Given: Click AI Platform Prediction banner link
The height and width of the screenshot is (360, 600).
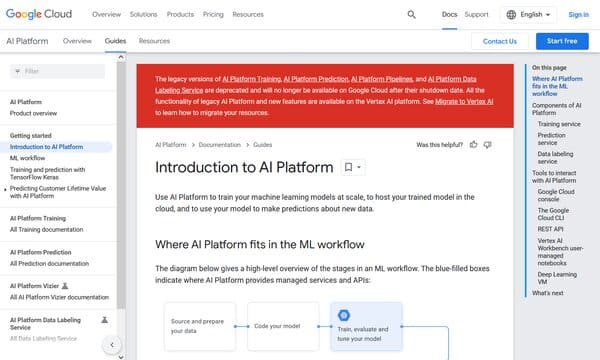Looking at the screenshot, I should [x=316, y=79].
